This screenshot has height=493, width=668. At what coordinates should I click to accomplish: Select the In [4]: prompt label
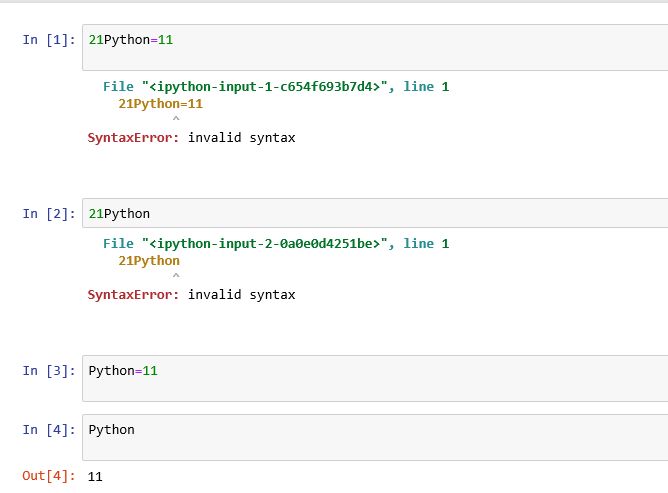49,430
